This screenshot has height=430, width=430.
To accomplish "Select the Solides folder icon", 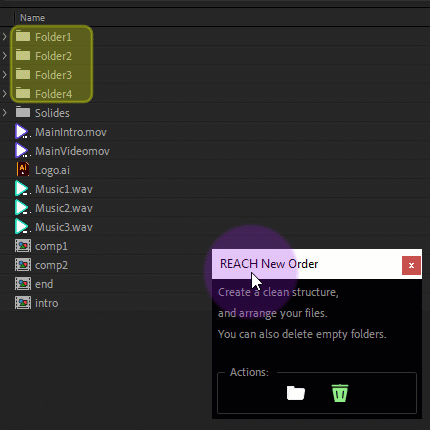I will point(23,112).
